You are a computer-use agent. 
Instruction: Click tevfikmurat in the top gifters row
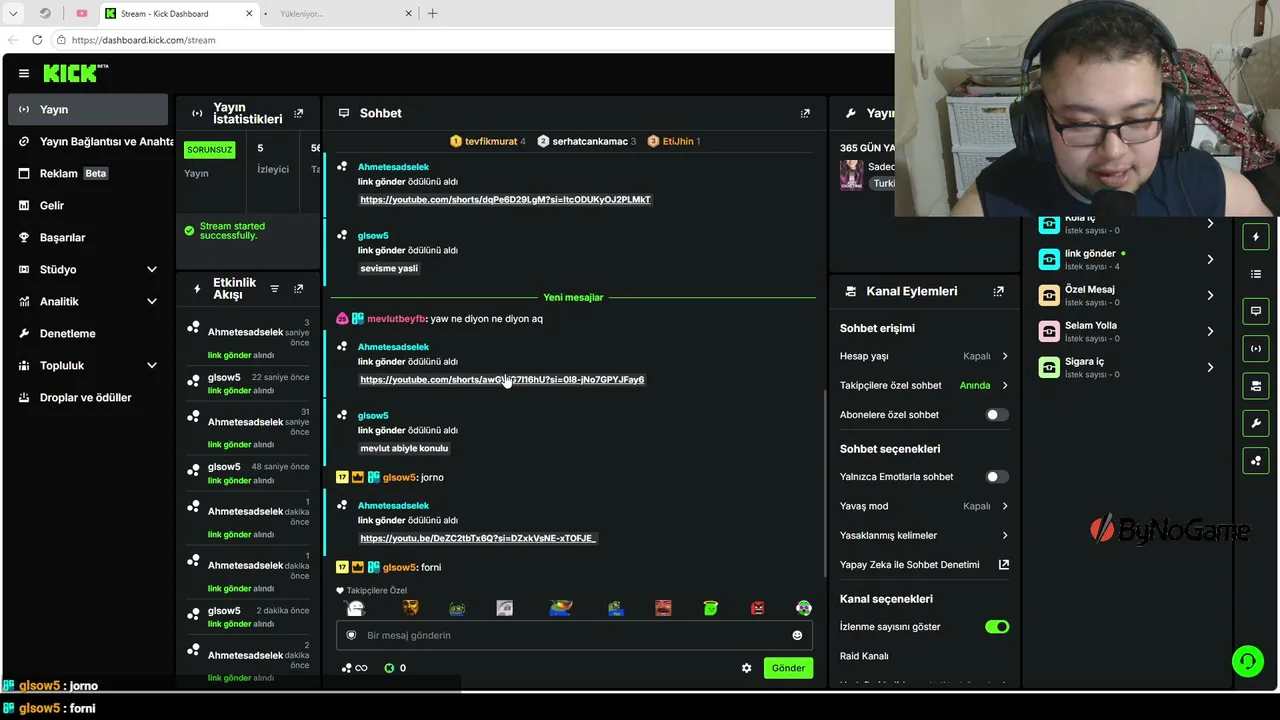click(491, 142)
